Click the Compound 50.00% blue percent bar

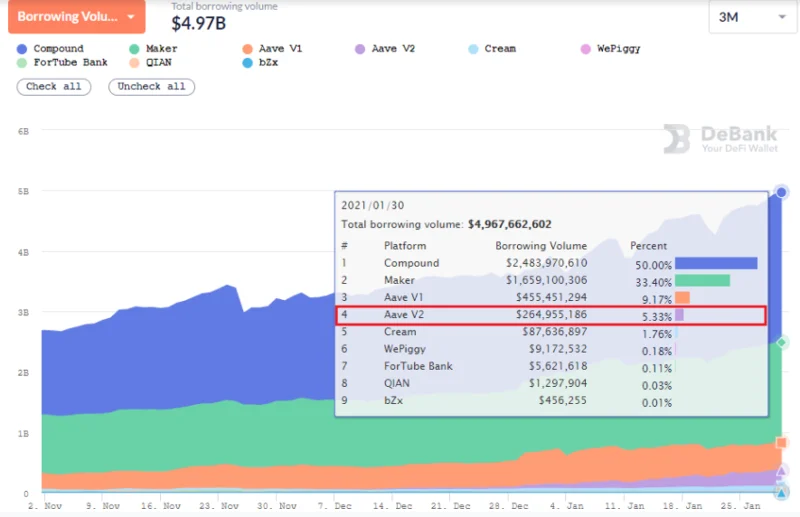(716, 263)
